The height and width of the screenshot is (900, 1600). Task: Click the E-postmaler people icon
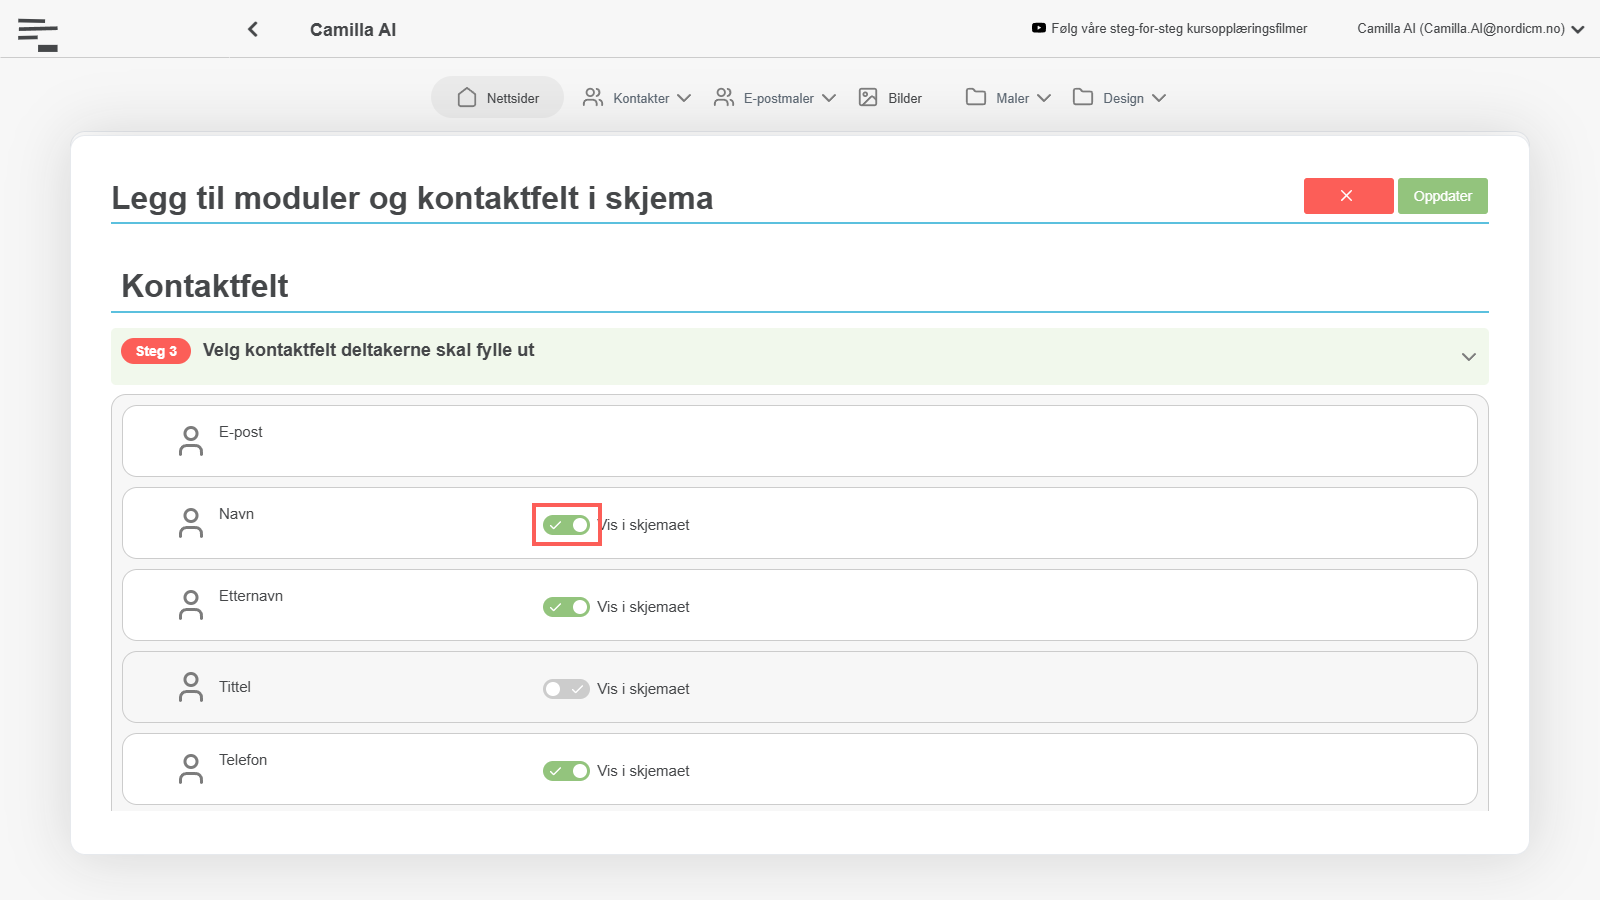click(x=724, y=97)
